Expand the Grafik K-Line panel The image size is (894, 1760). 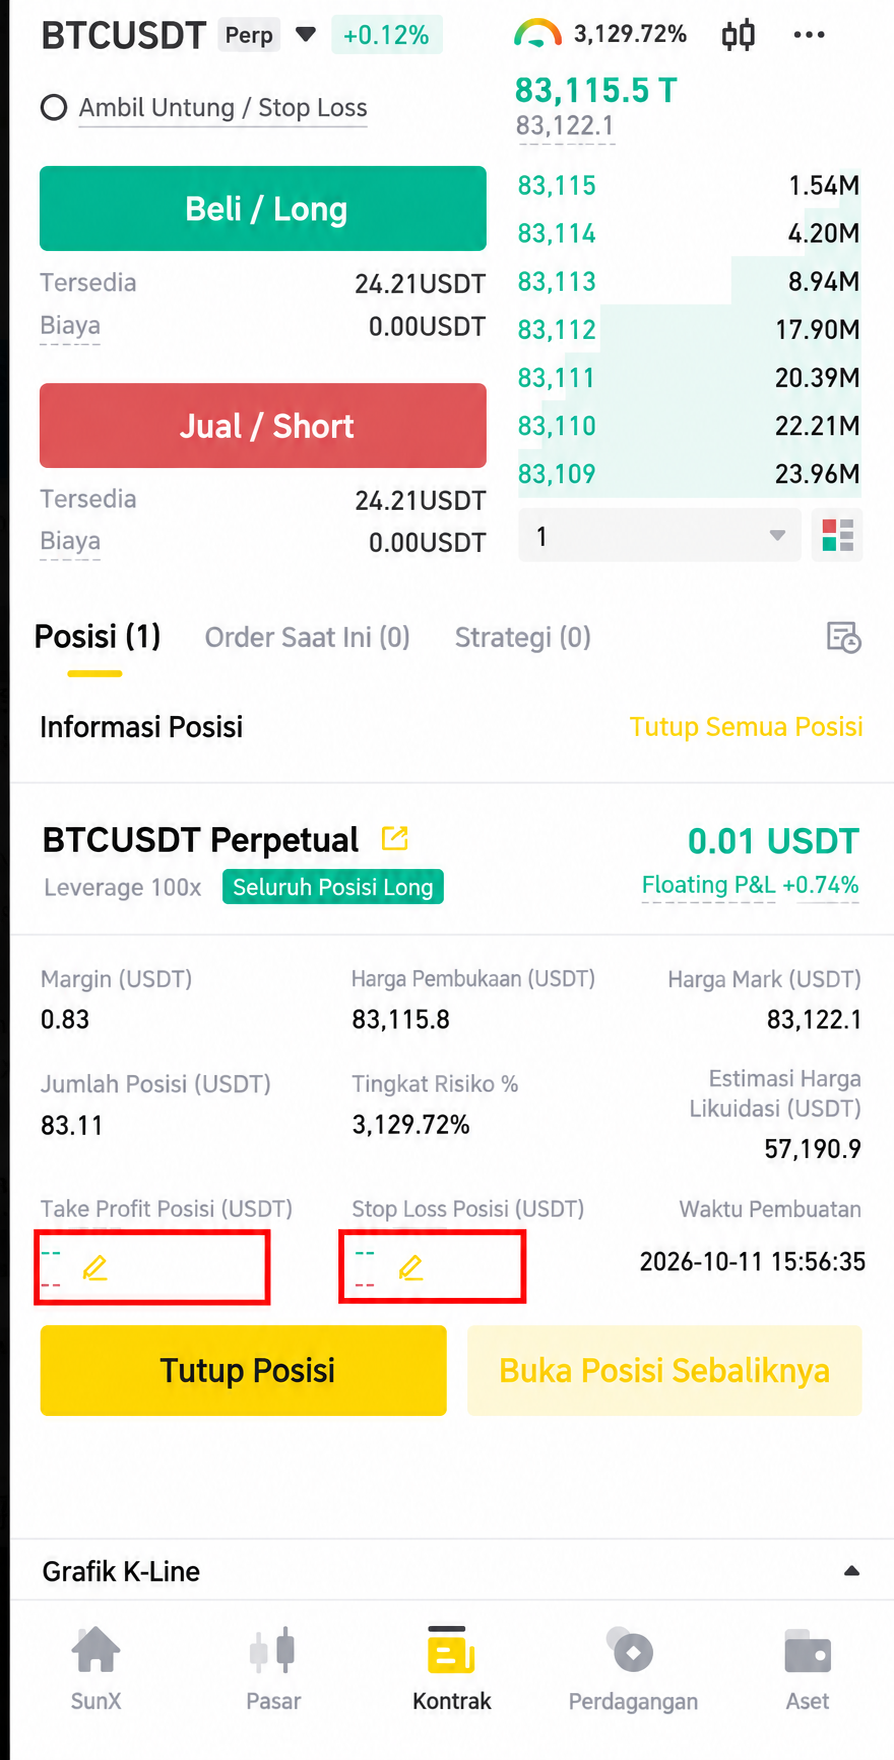(851, 1571)
